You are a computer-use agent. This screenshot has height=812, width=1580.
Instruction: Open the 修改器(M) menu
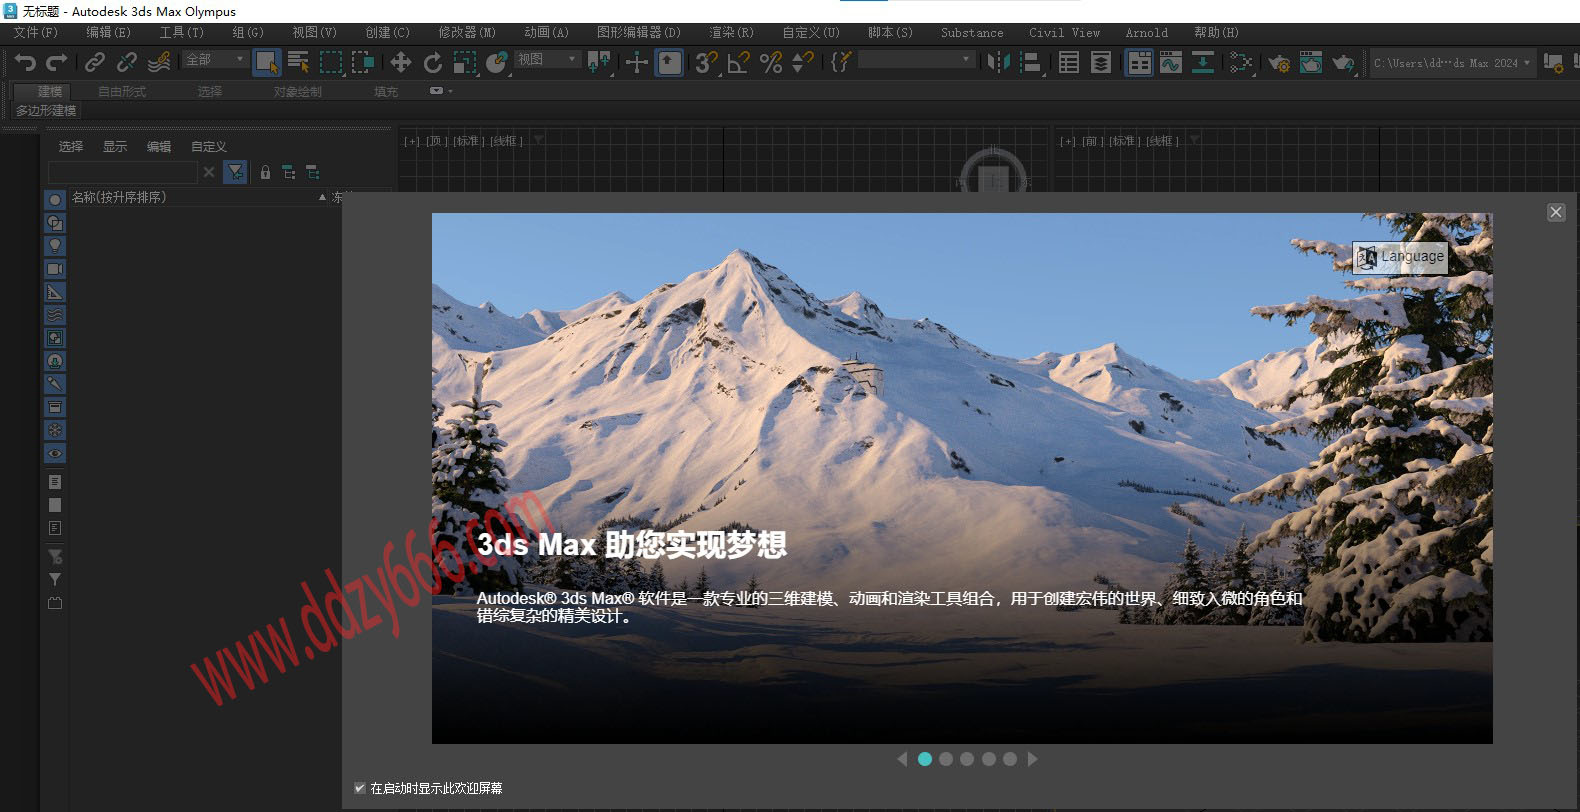click(467, 32)
